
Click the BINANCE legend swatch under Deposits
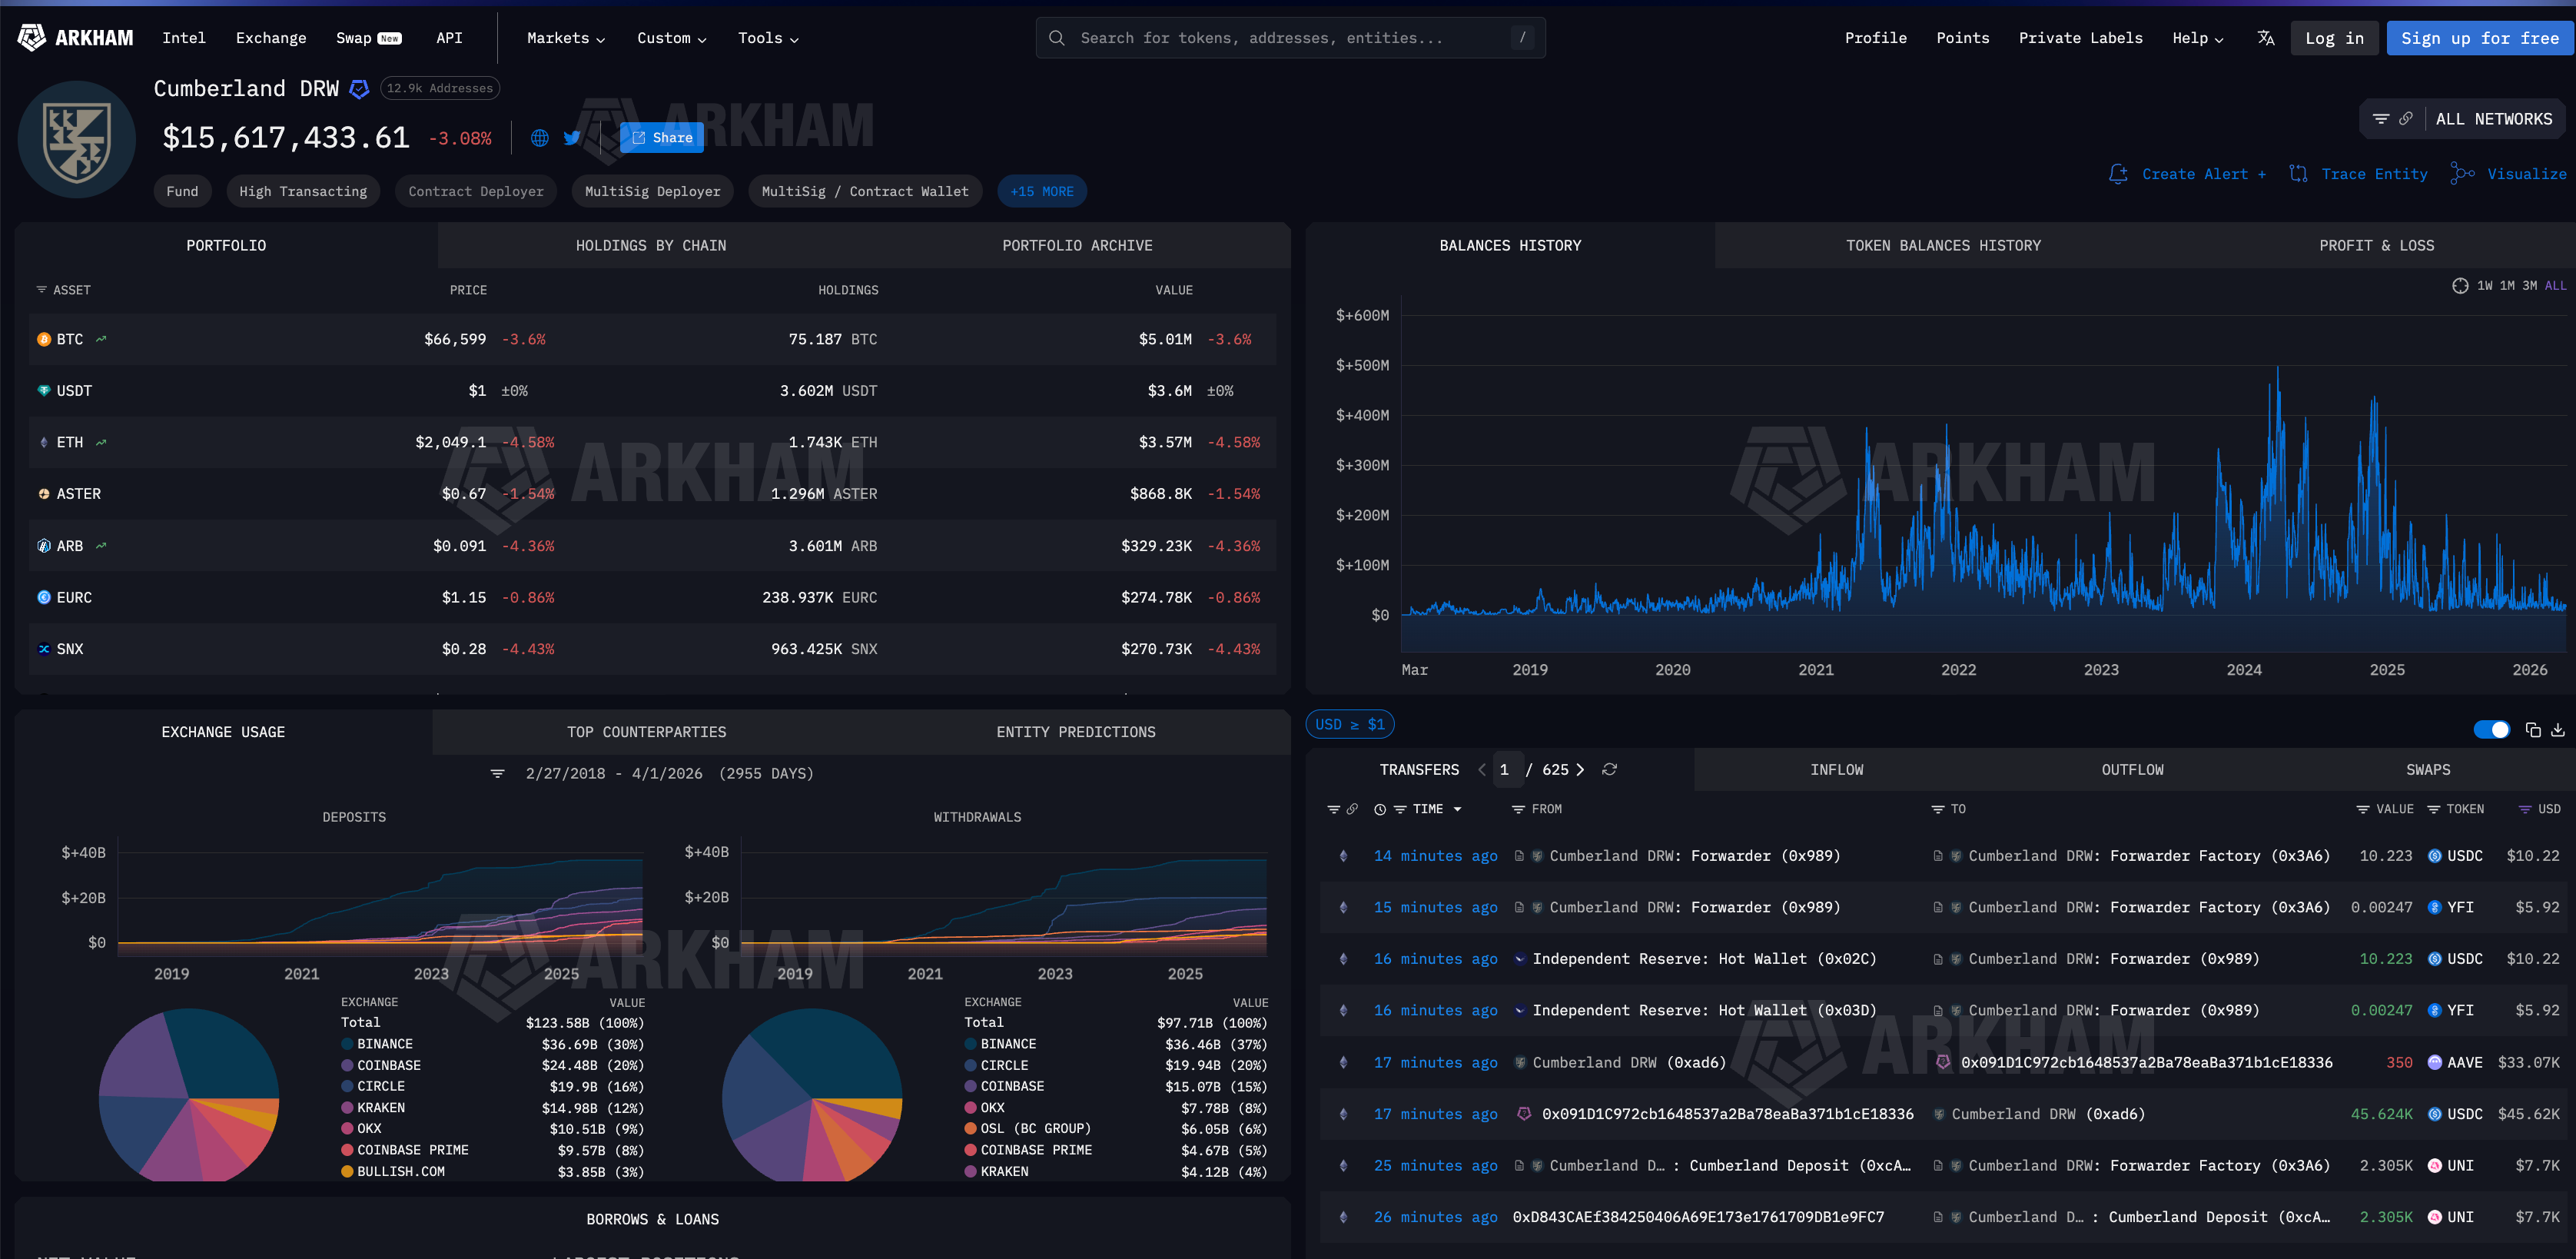pyautogui.click(x=347, y=1044)
